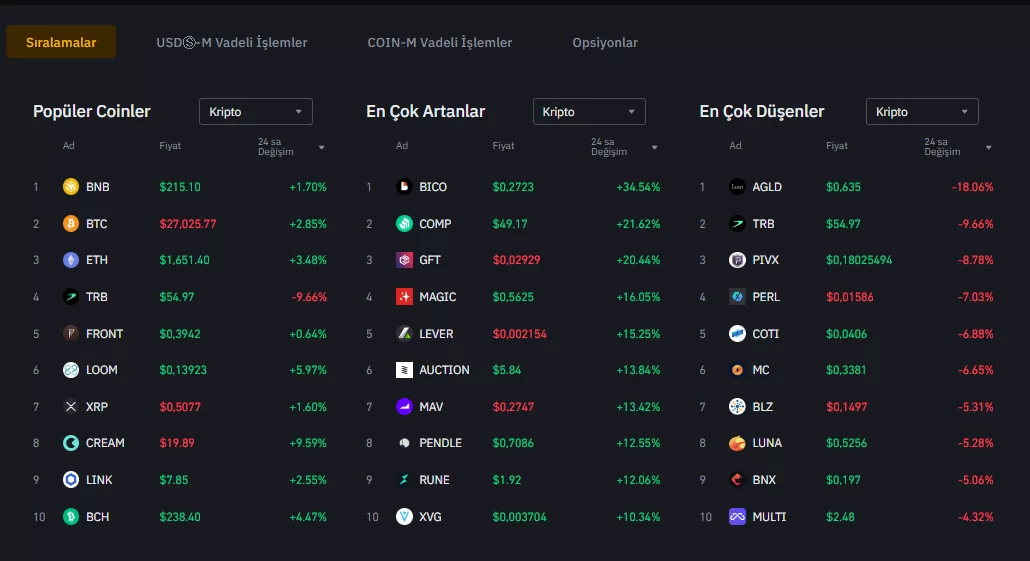
Task: Click the MULTI price $2.48
Action: pyautogui.click(x=840, y=517)
